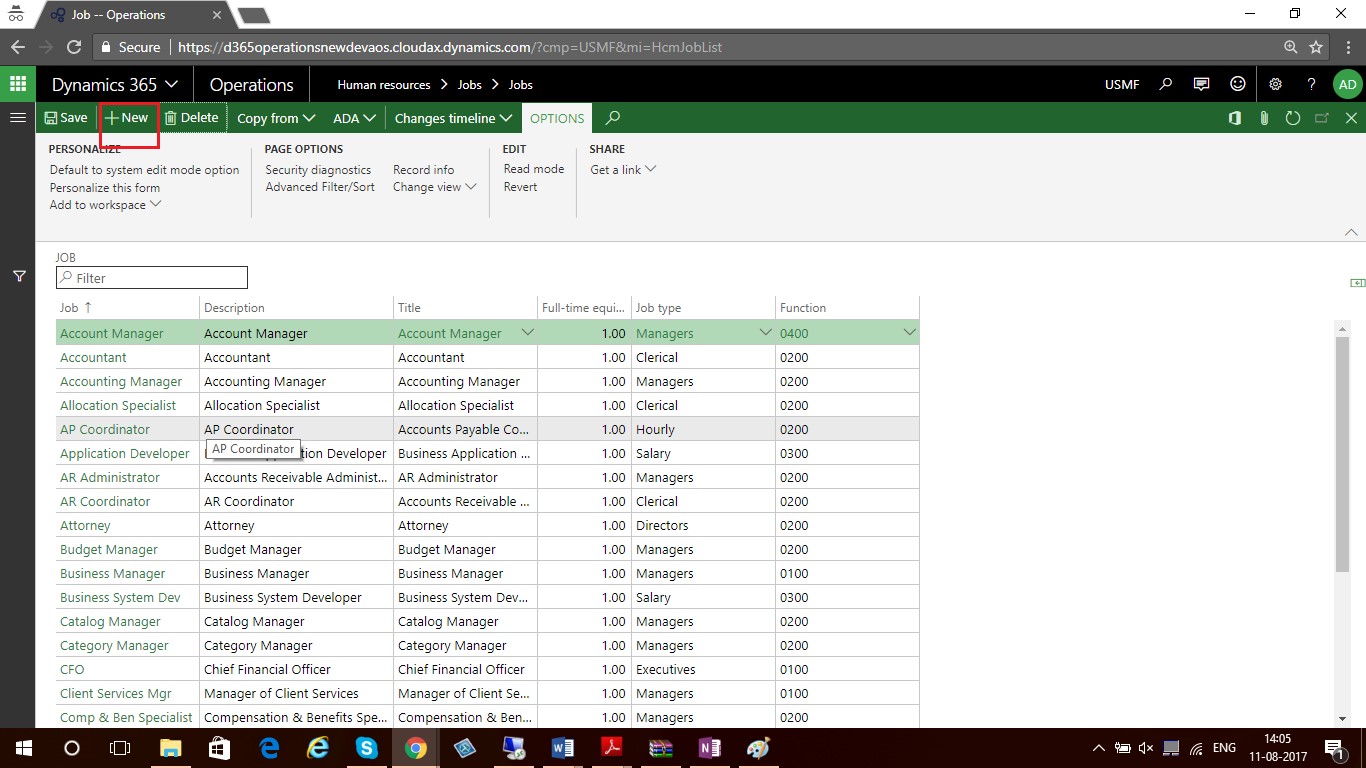The height and width of the screenshot is (768, 1366).
Task: Click the attachments paperclip icon
Action: 1264,118
